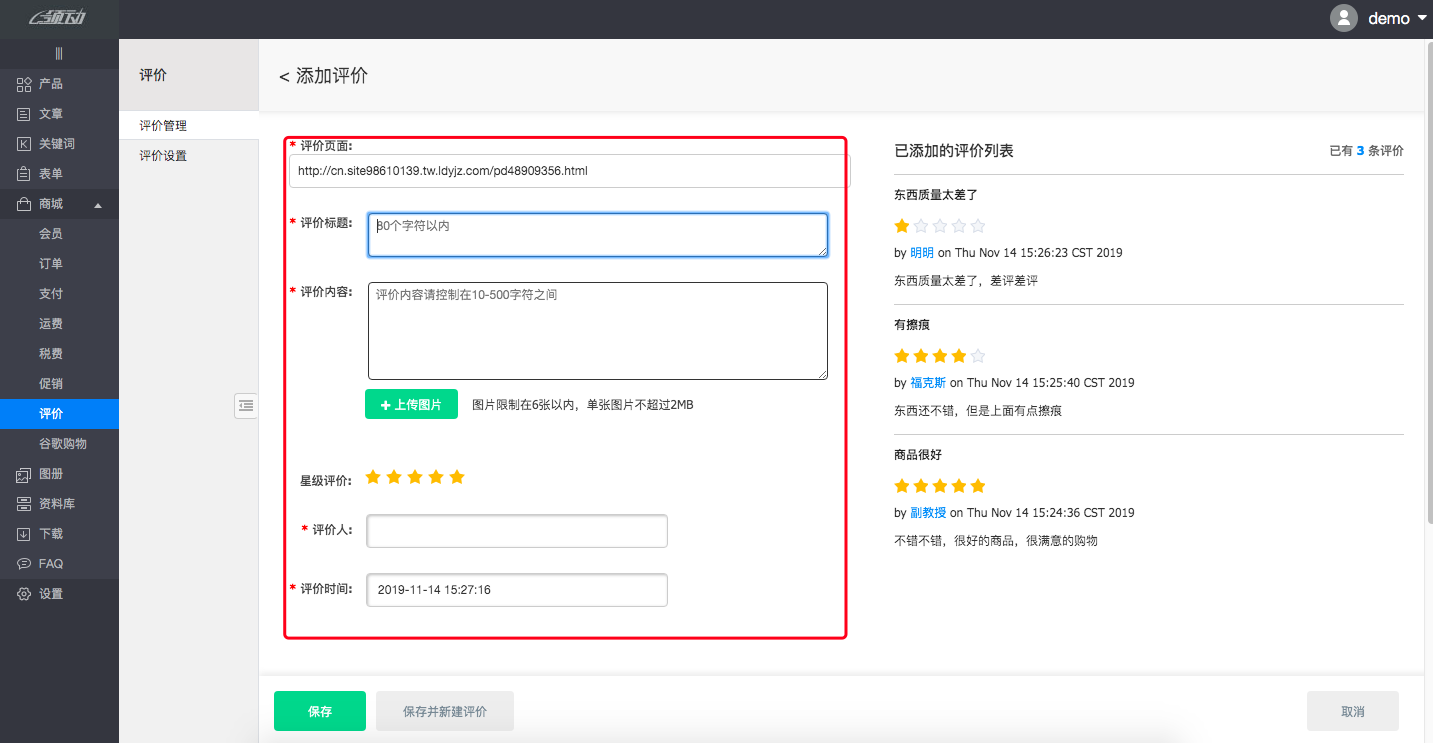Open the FAQ chat bubble icon
Image resolution: width=1433 pixels, height=743 pixels.
click(x=25, y=564)
